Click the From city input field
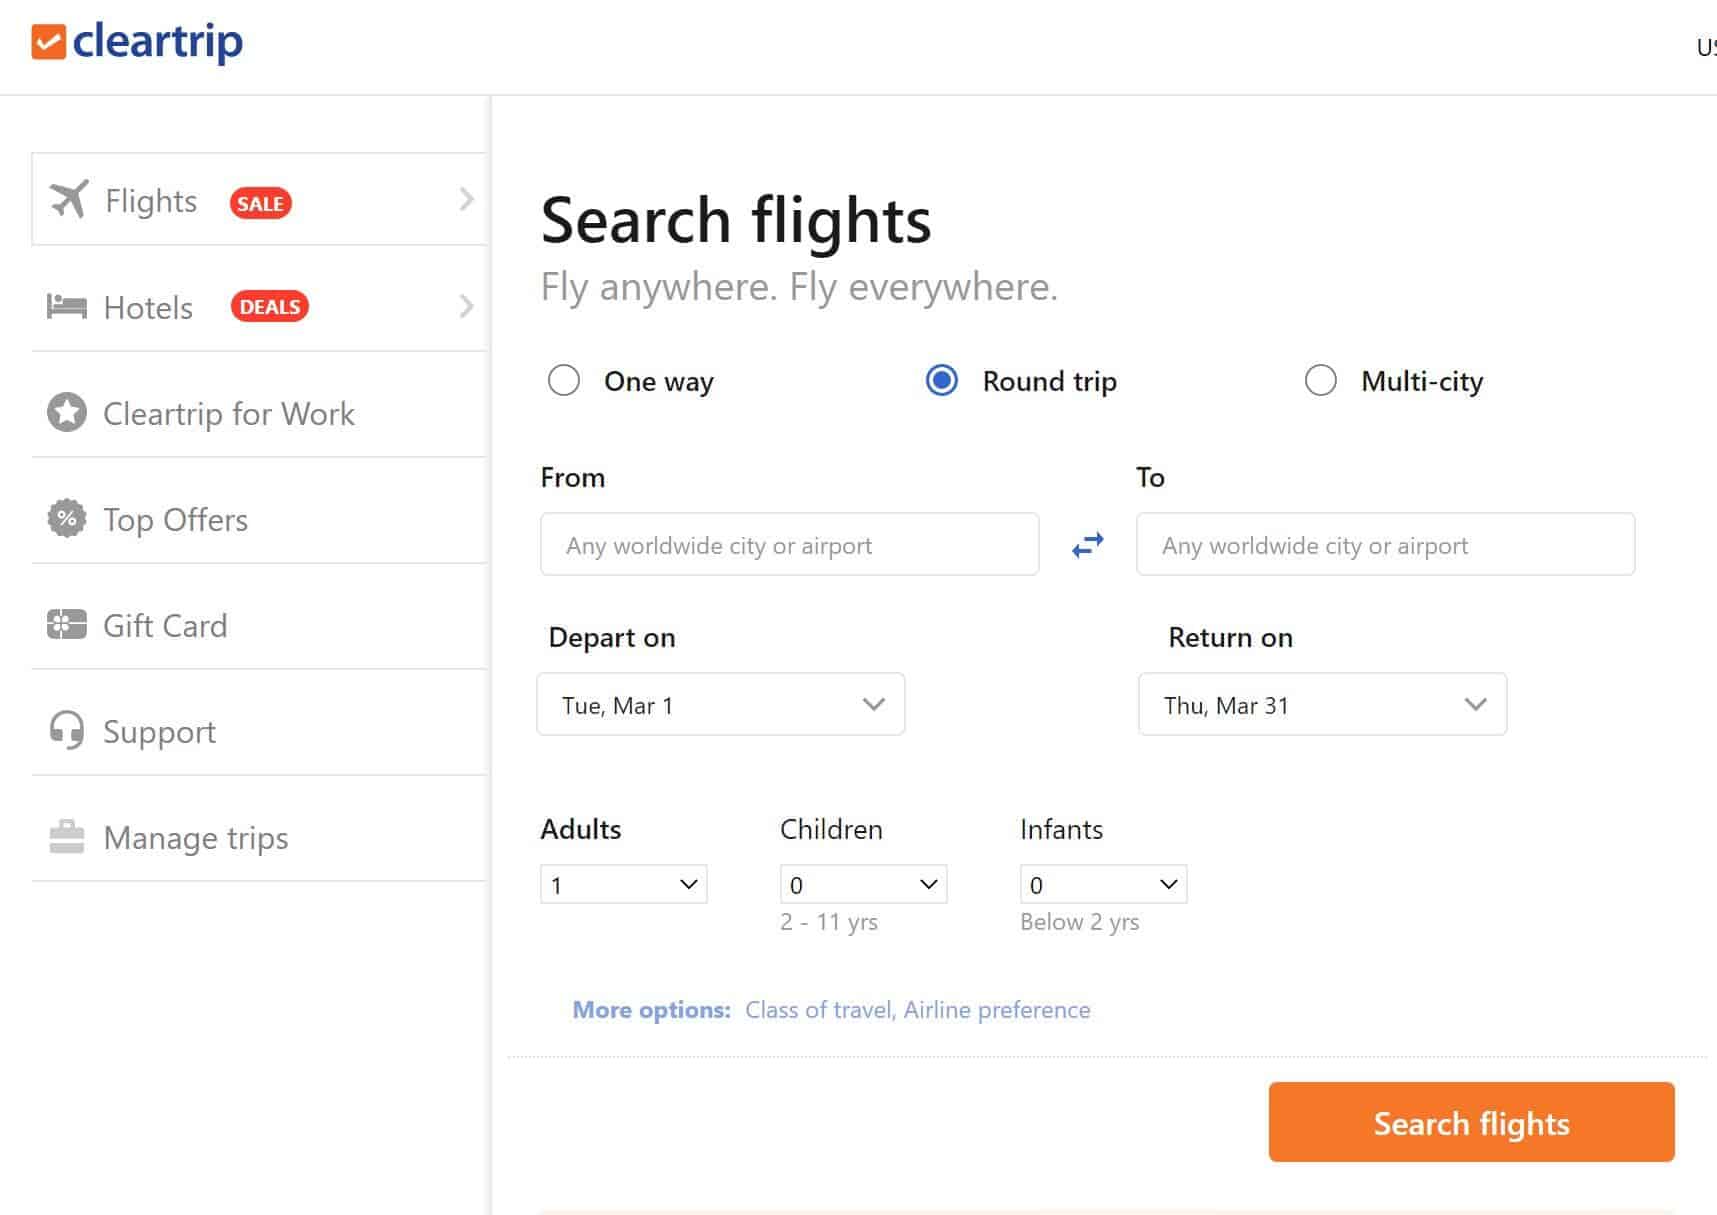Viewport: 1717px width, 1215px height. [x=789, y=544]
